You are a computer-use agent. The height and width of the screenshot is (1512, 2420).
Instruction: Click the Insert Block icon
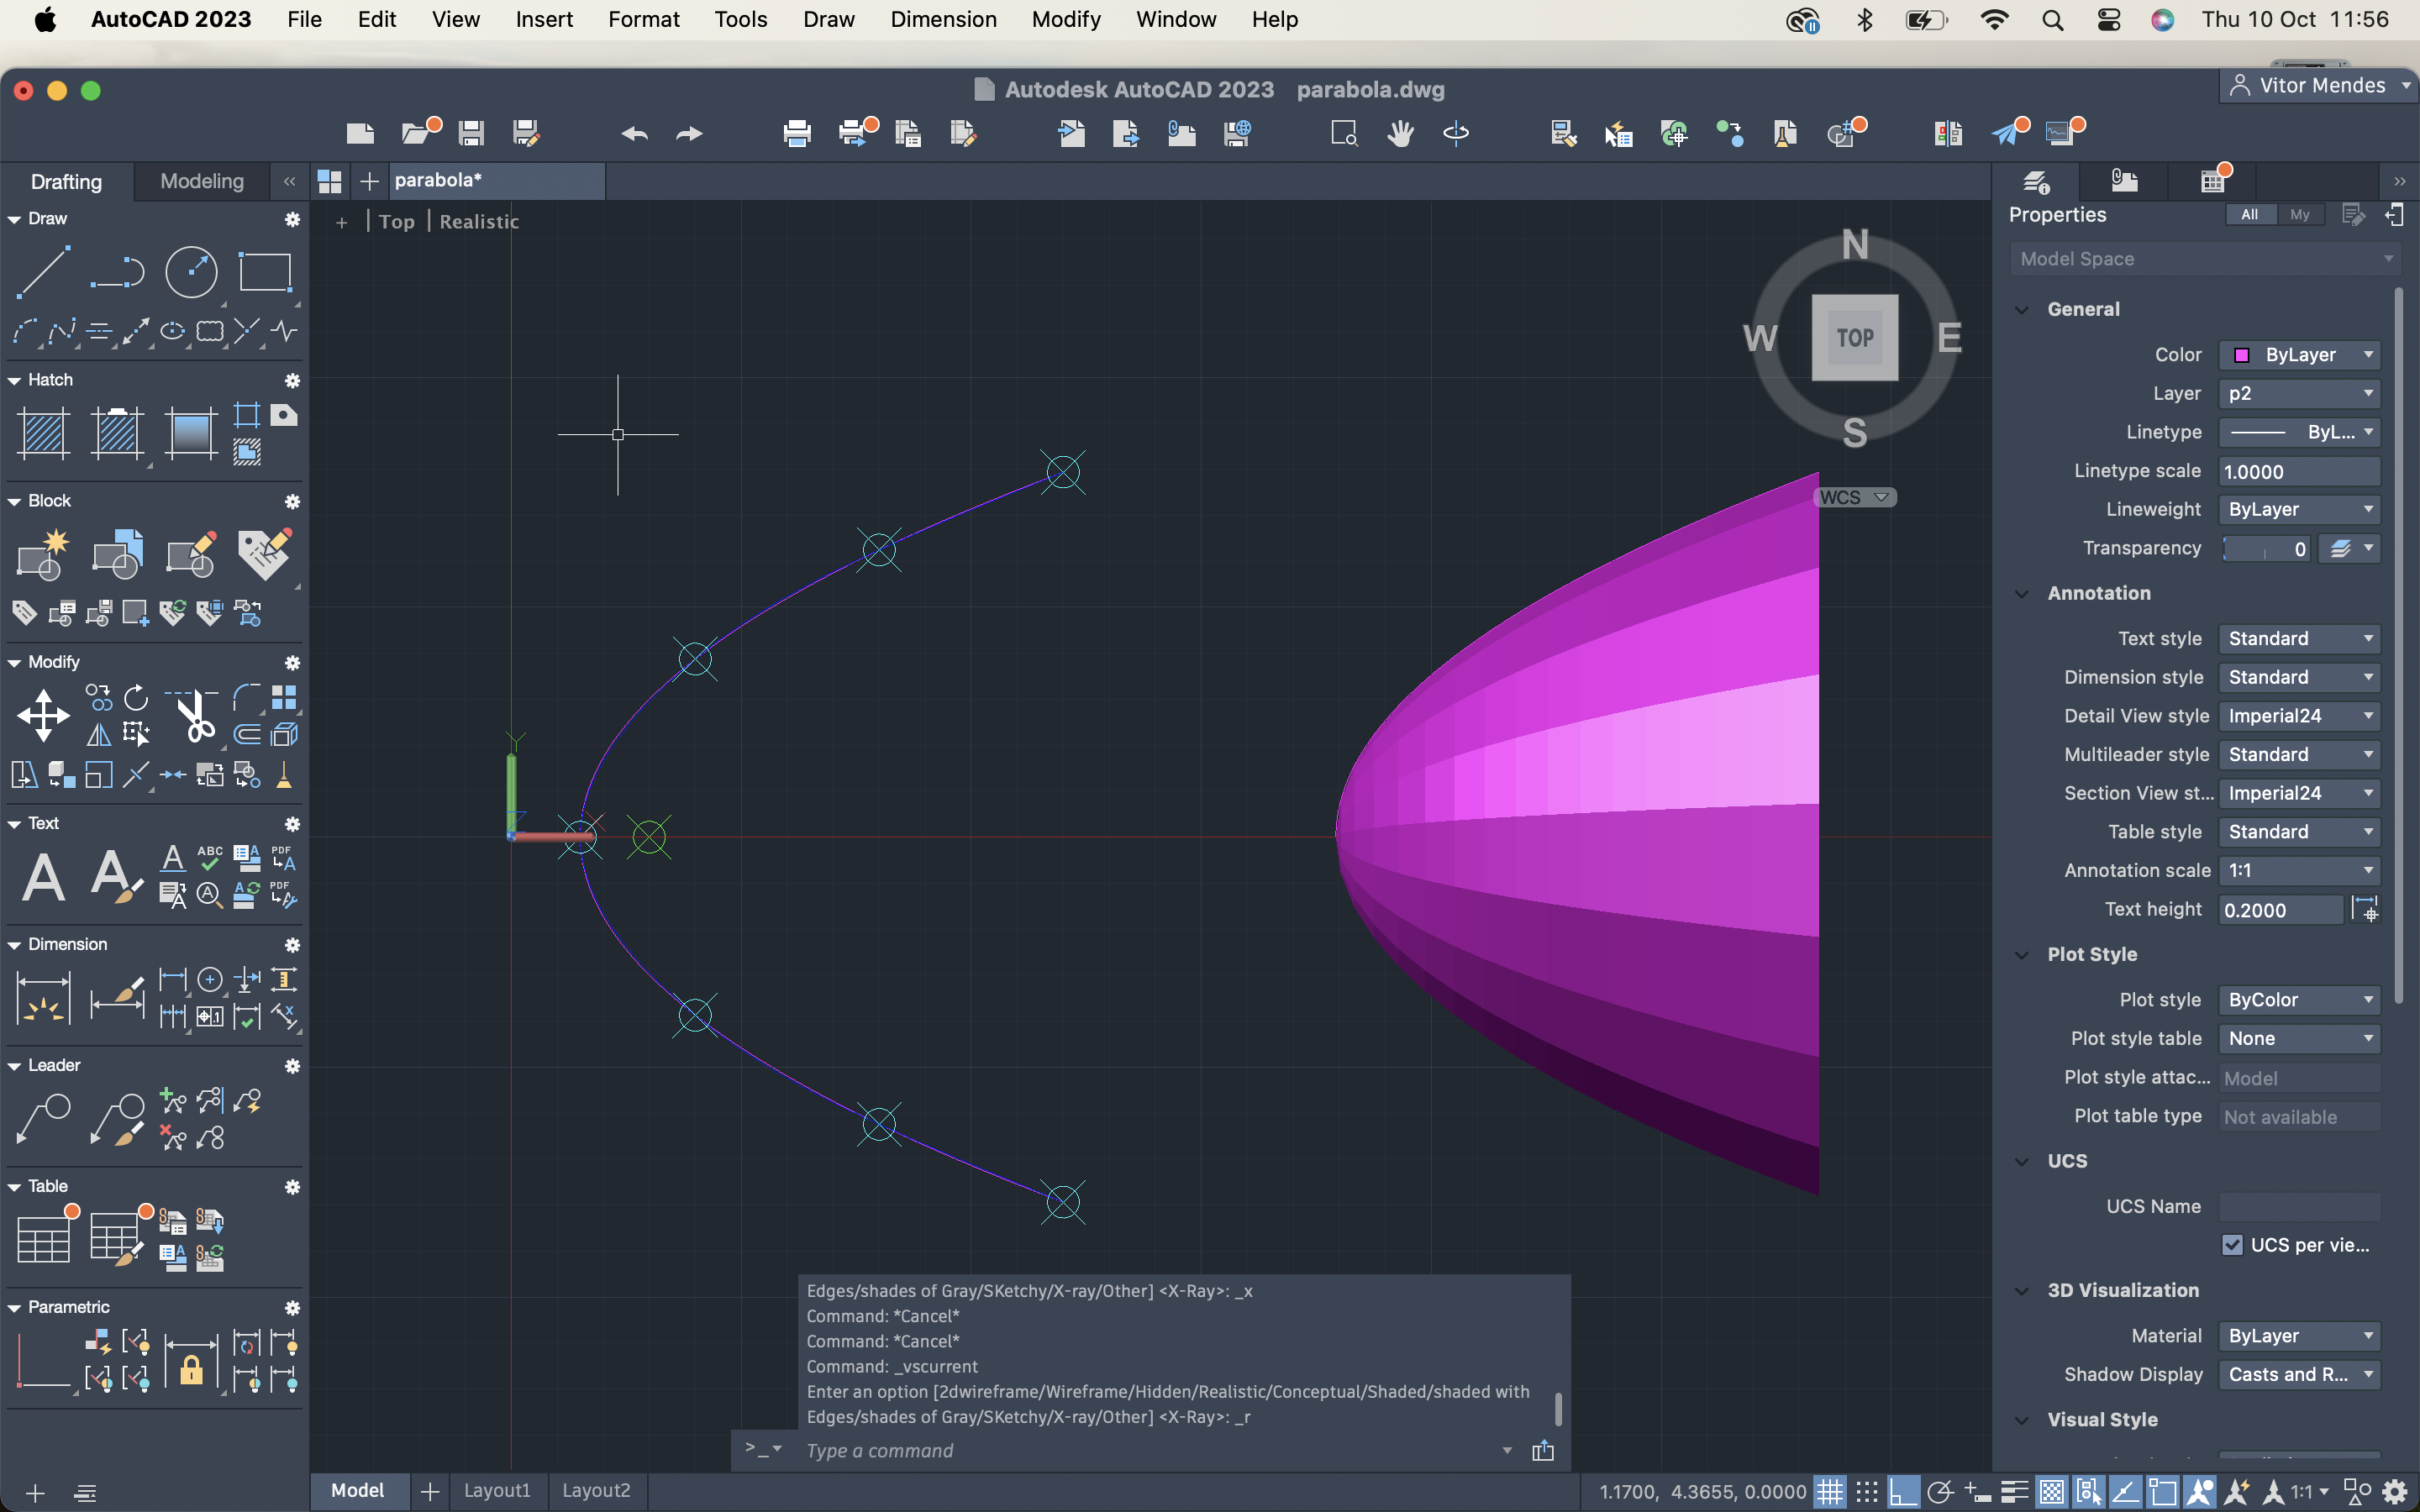point(117,555)
